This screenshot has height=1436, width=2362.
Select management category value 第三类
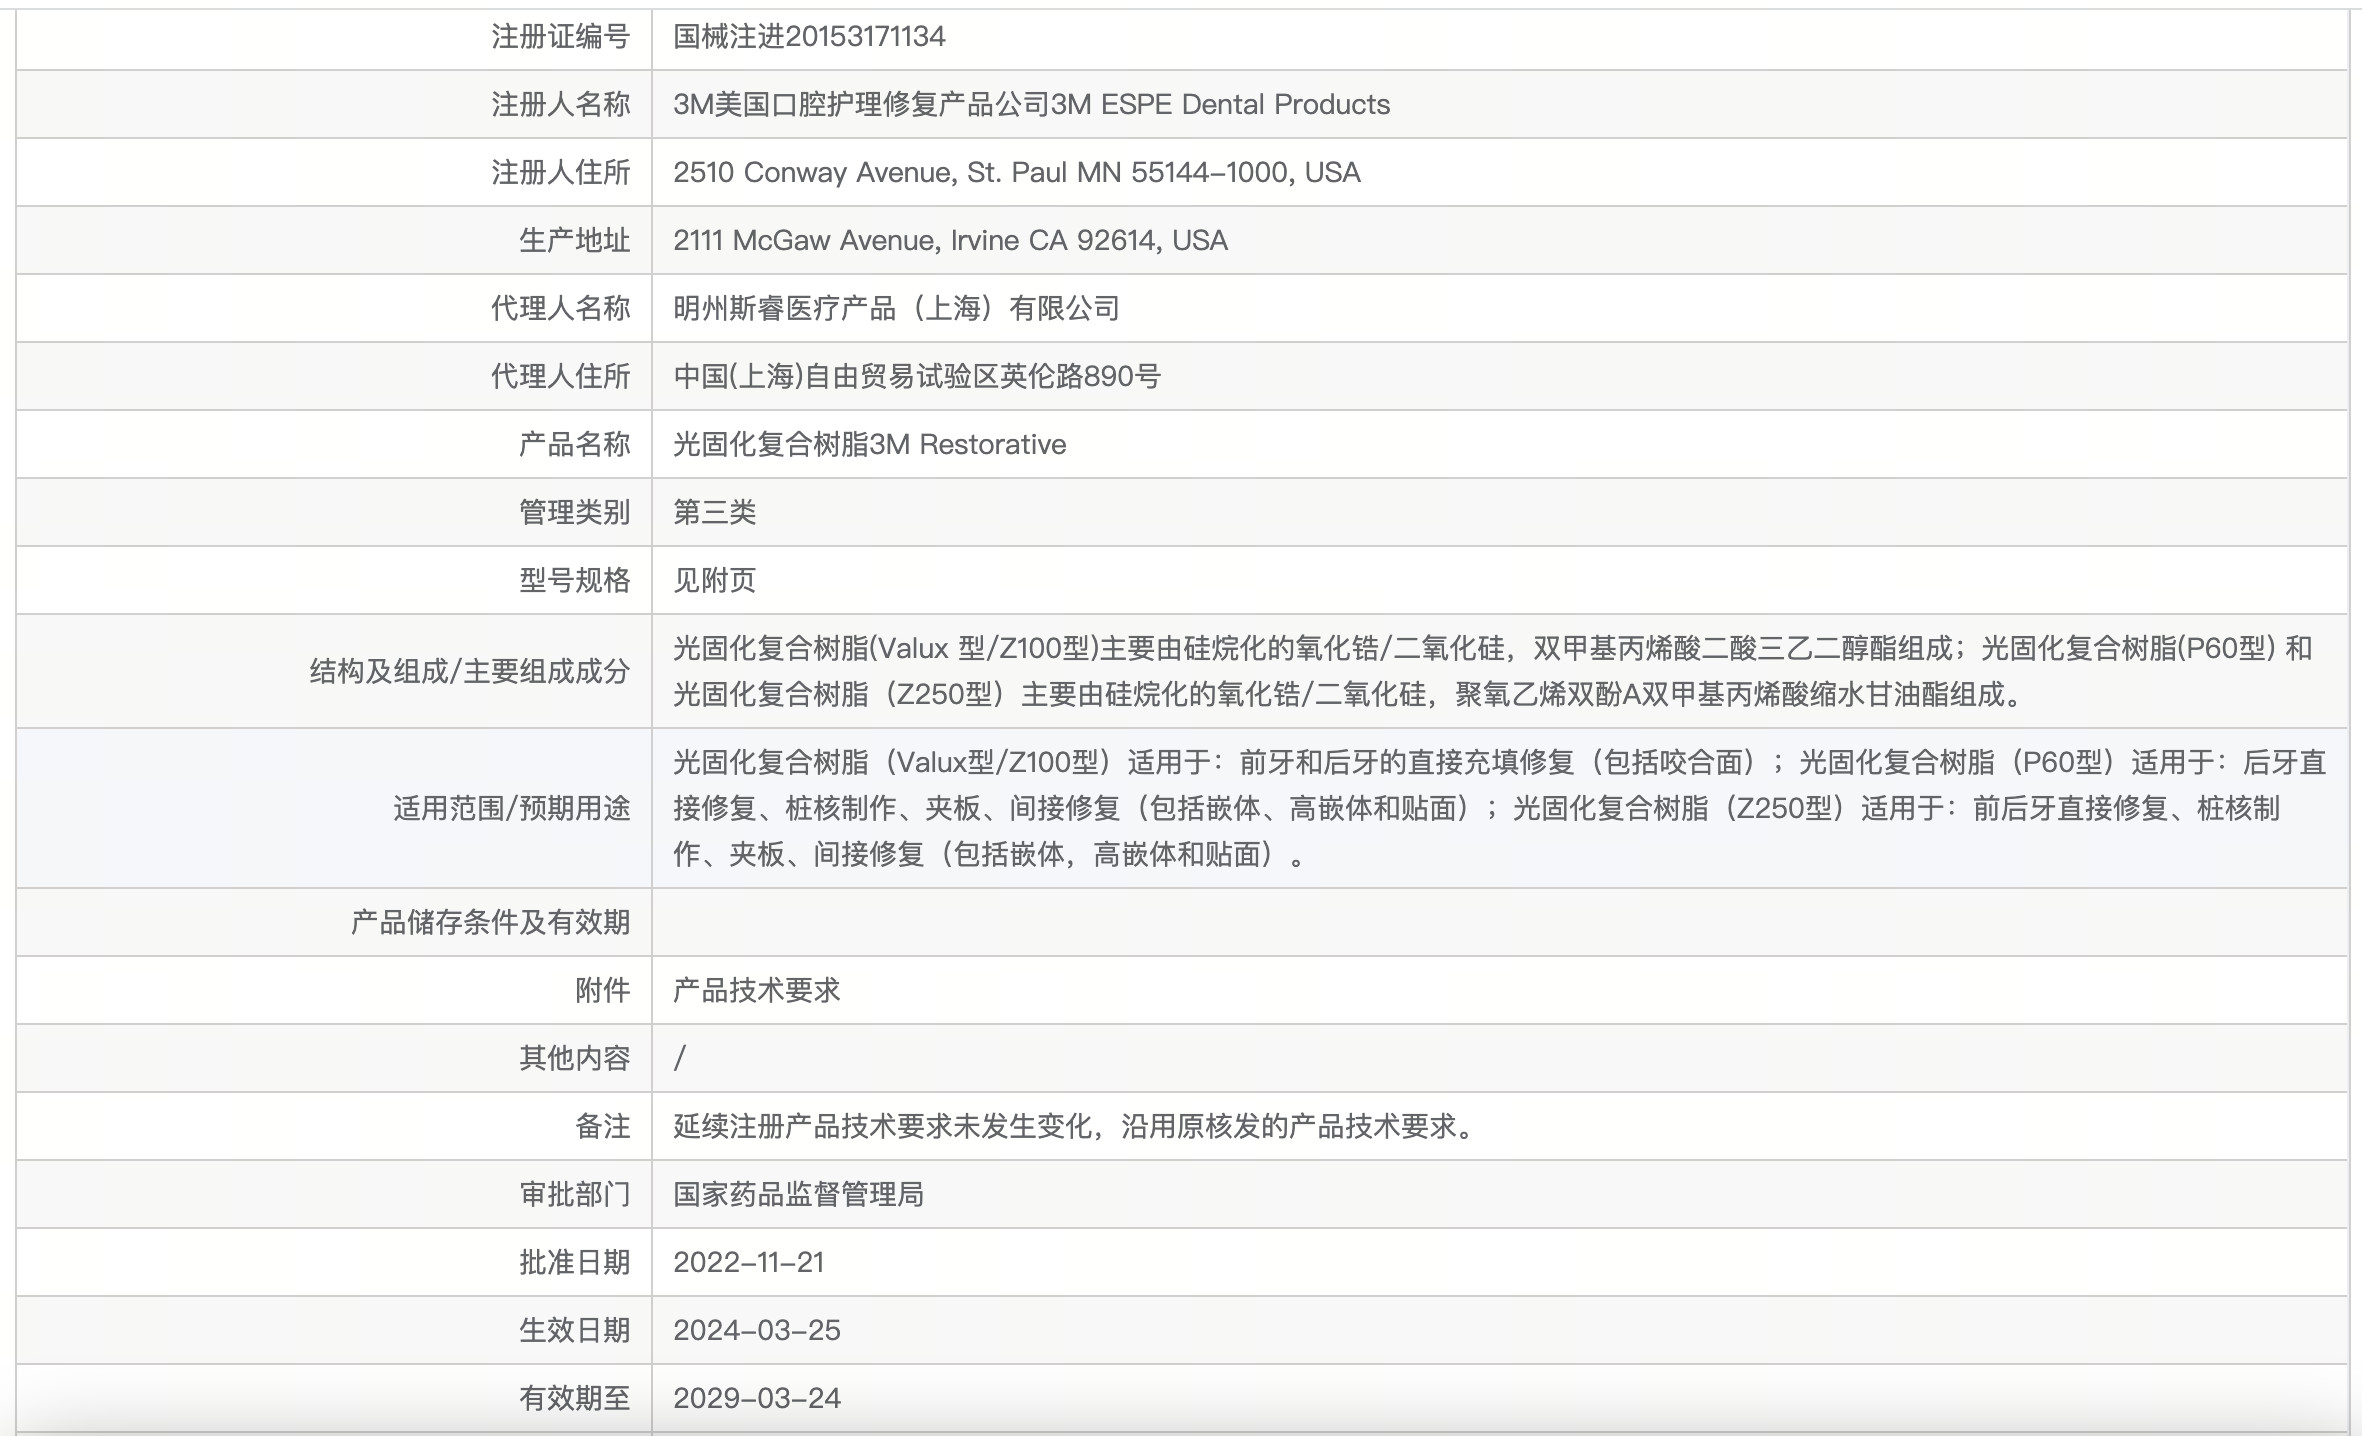[x=715, y=513]
